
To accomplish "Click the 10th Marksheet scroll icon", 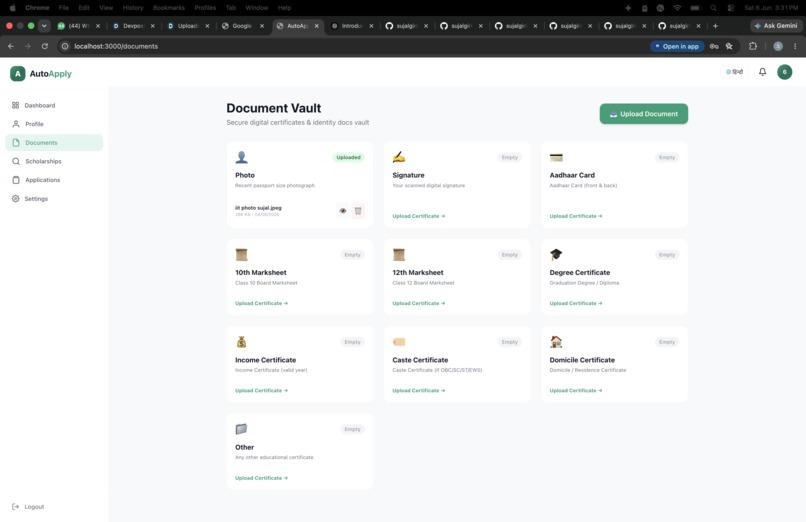I will click(242, 255).
